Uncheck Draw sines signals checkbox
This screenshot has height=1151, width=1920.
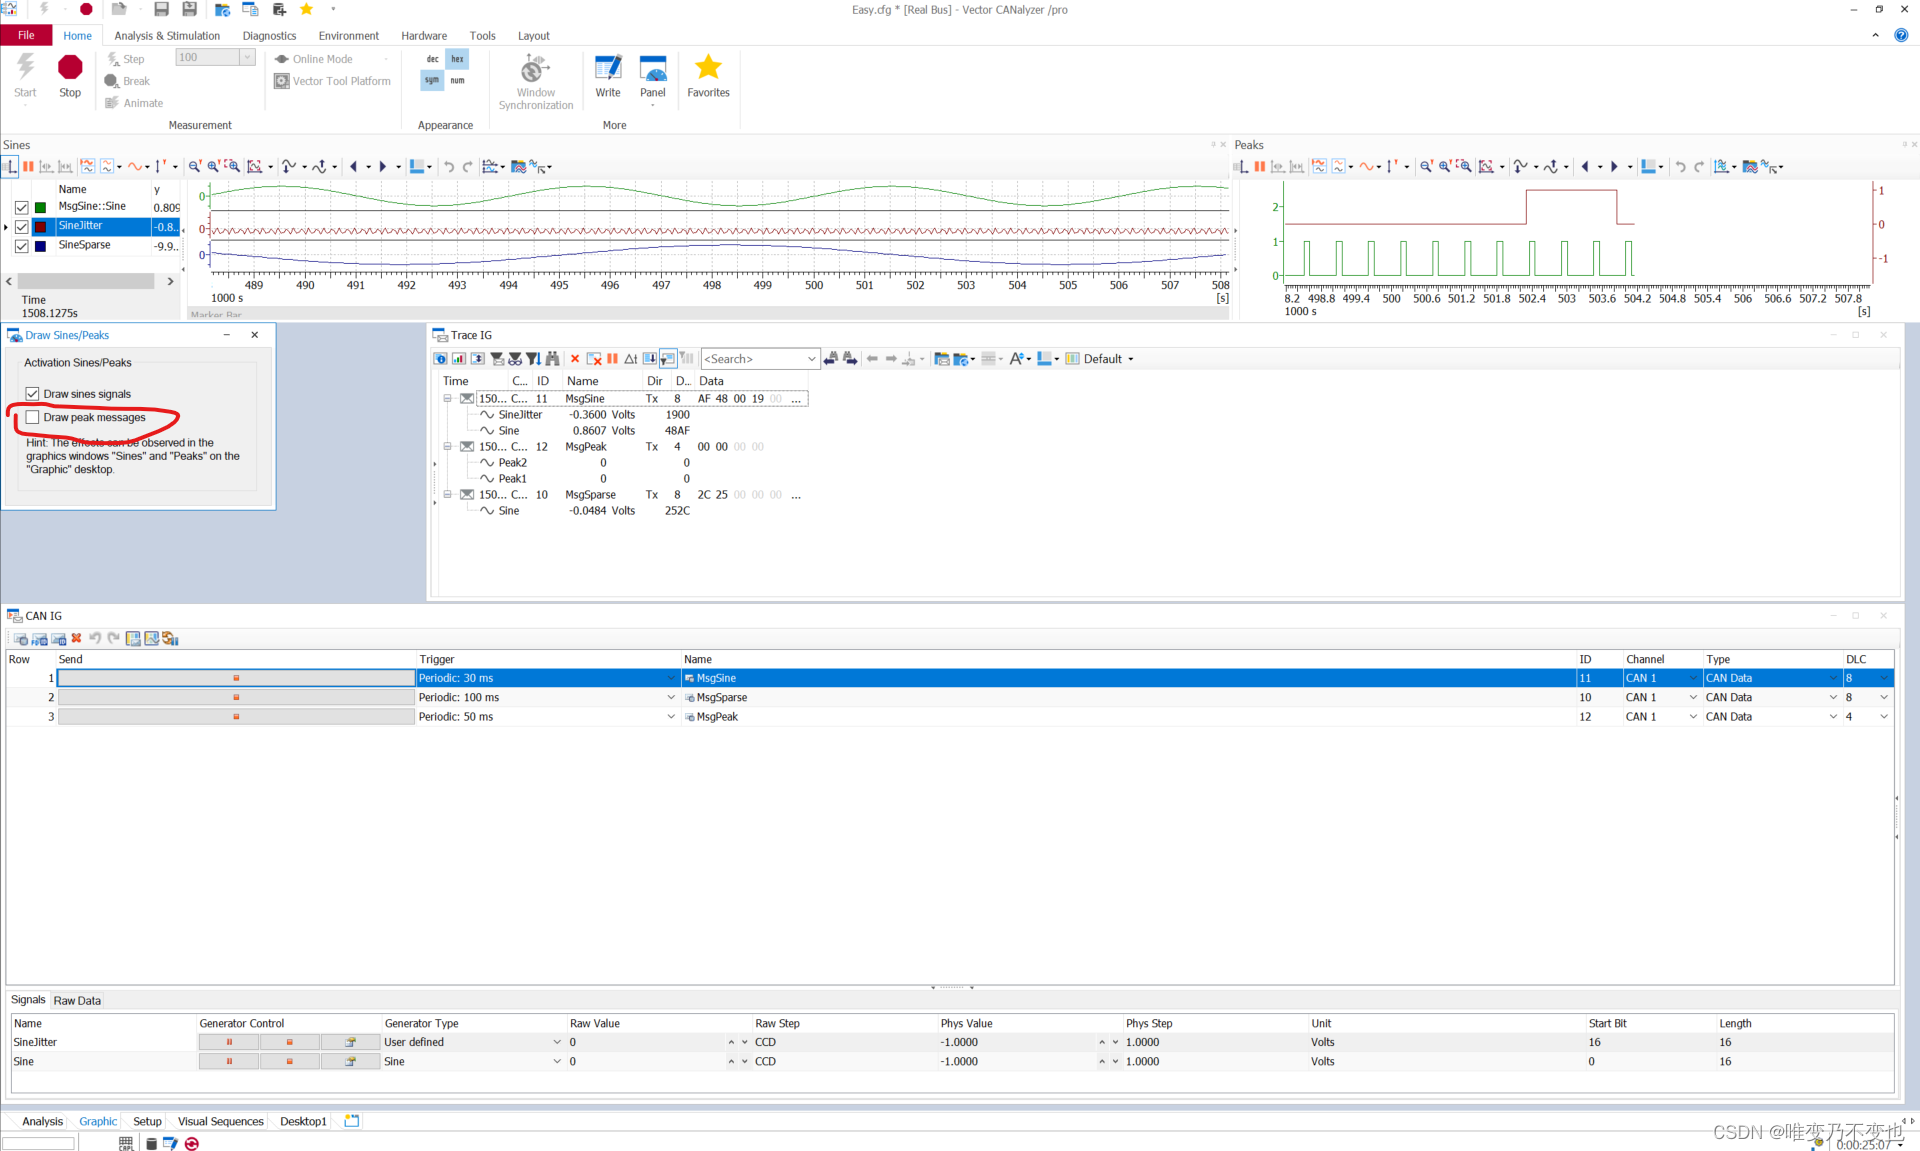tap(33, 394)
